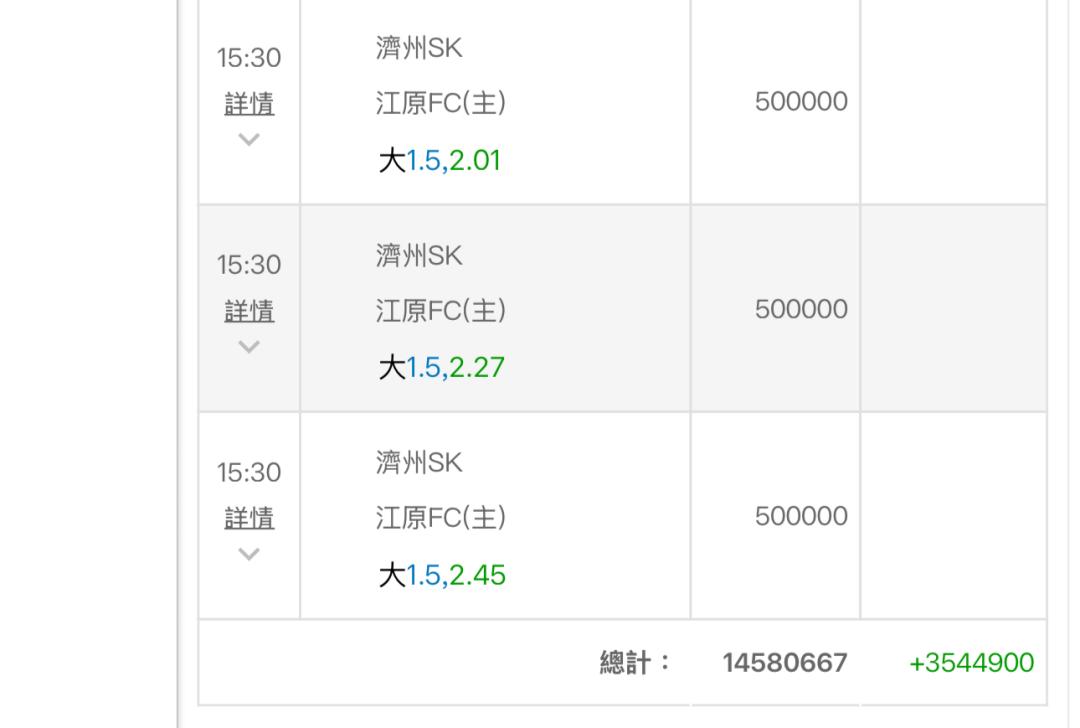The image size is (1080, 728).
Task: Click the 大1.5,2.01 bet selection
Action: click(x=439, y=160)
